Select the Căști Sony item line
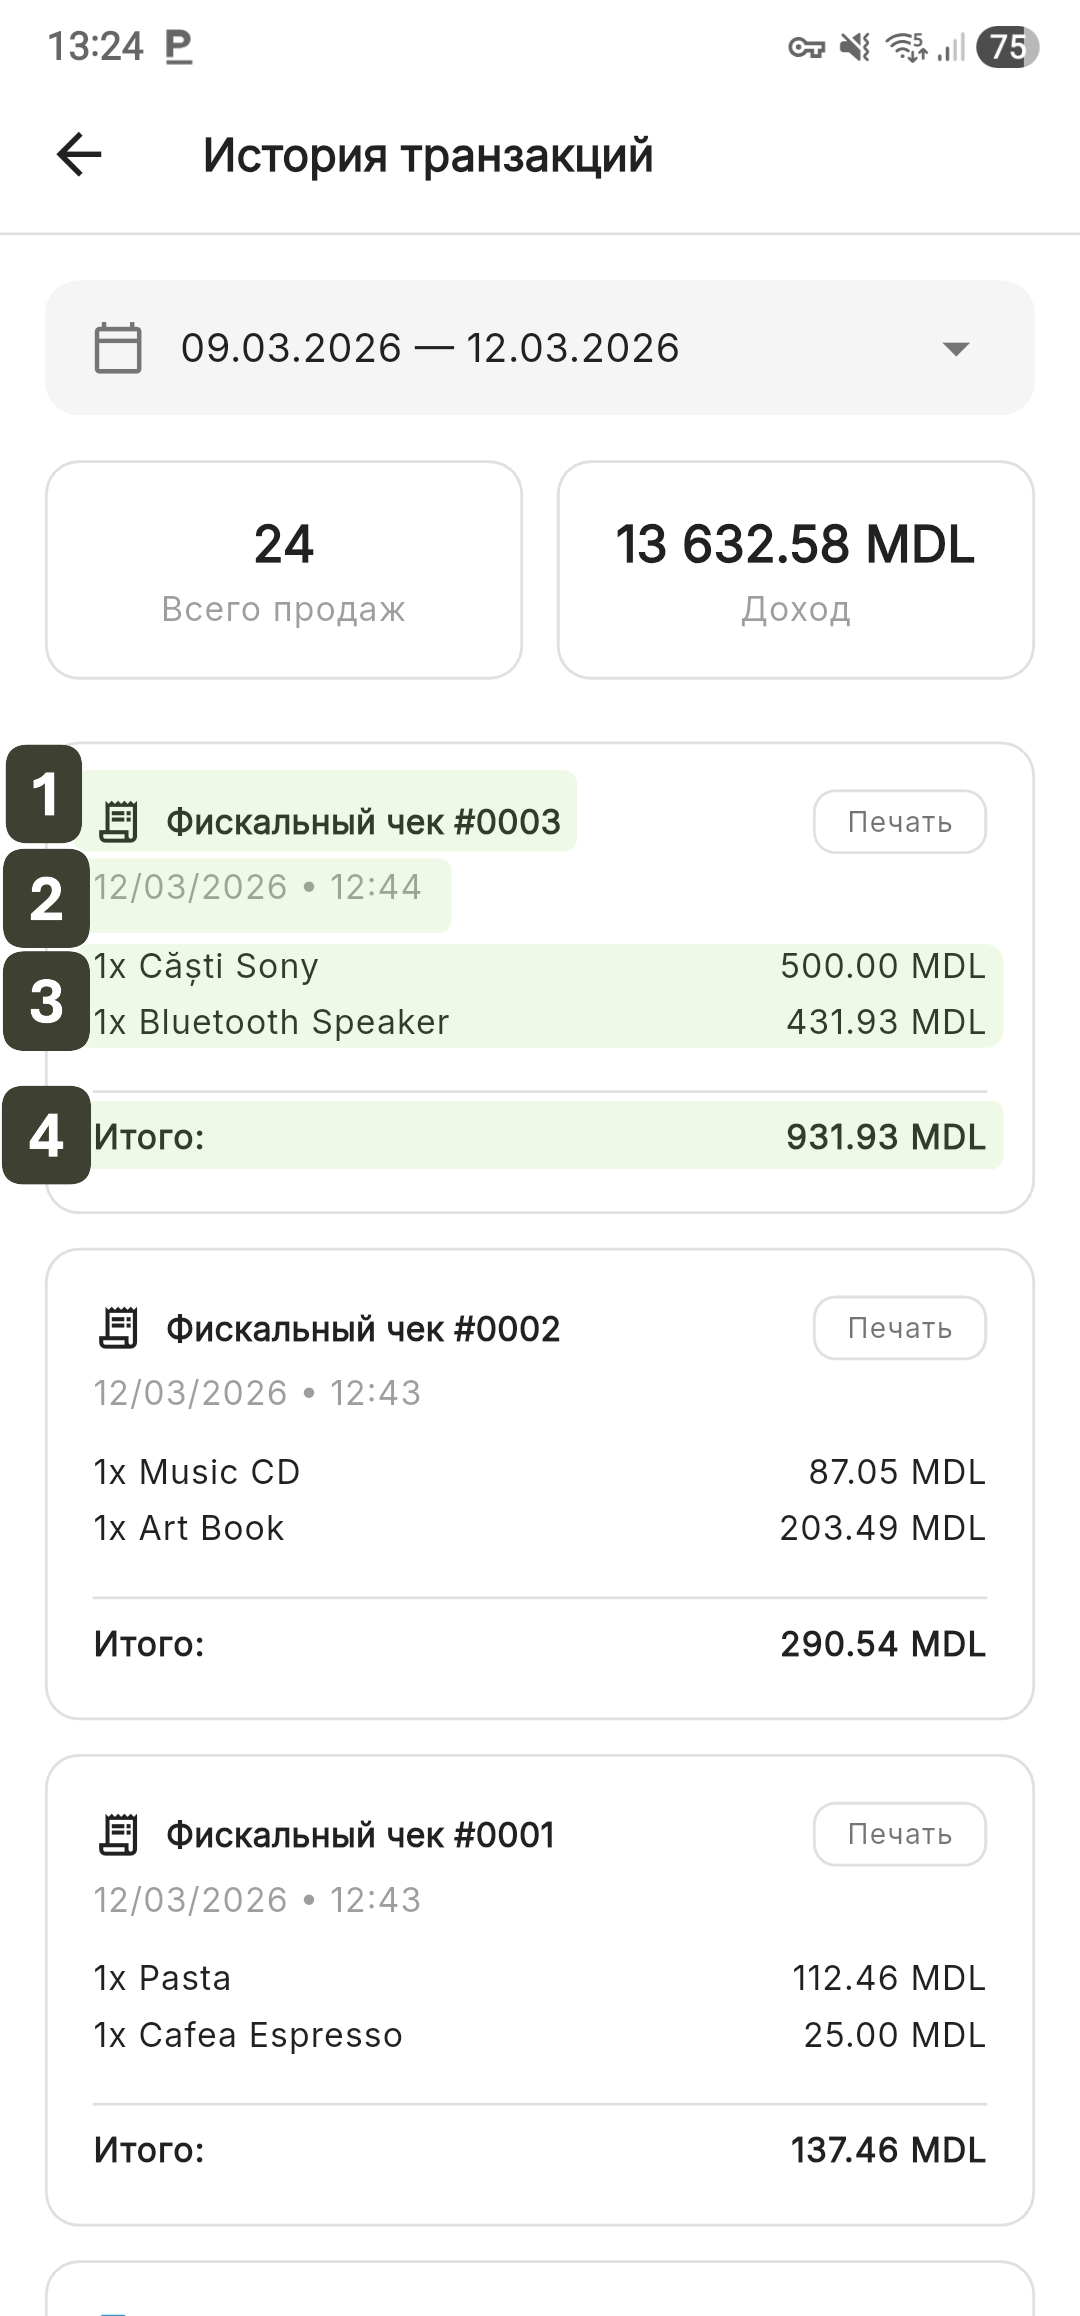The image size is (1080, 2316). pos(540,966)
